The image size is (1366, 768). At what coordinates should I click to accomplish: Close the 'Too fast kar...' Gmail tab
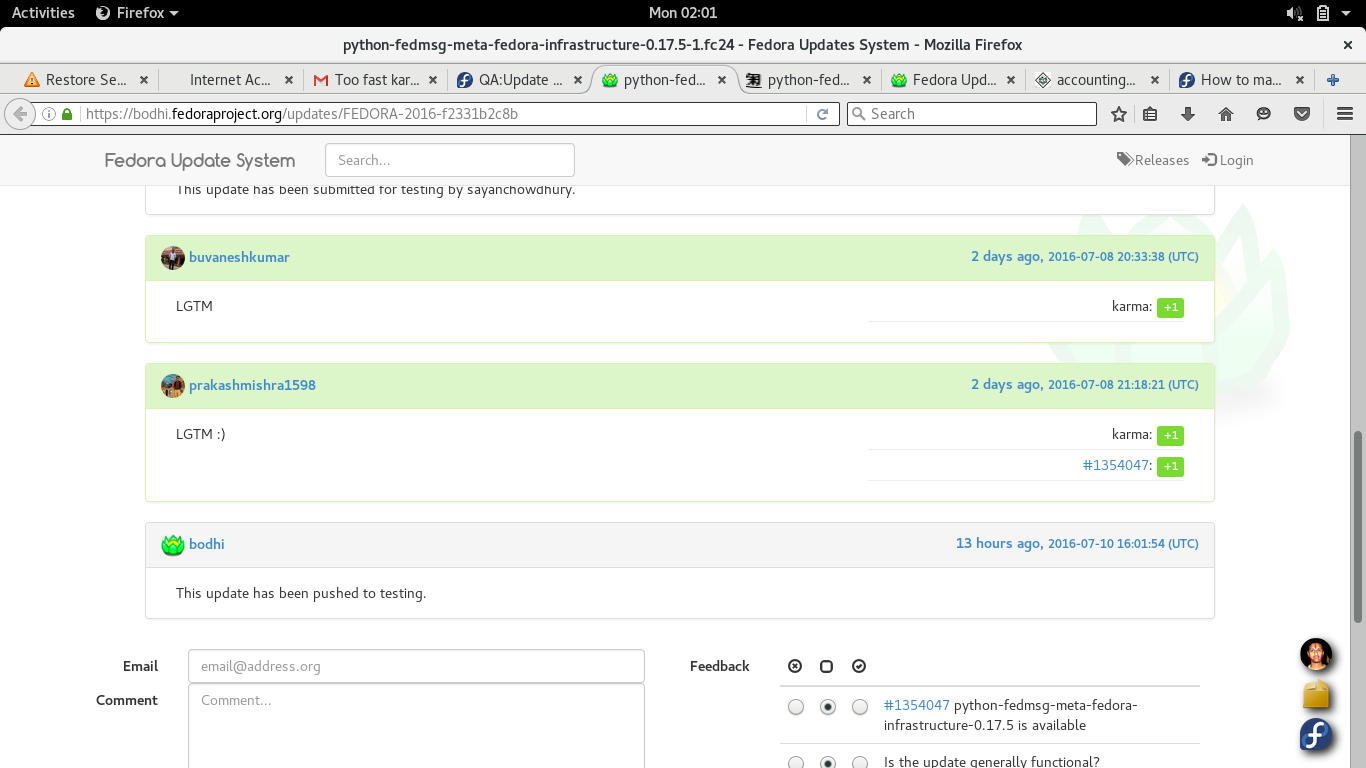click(433, 80)
